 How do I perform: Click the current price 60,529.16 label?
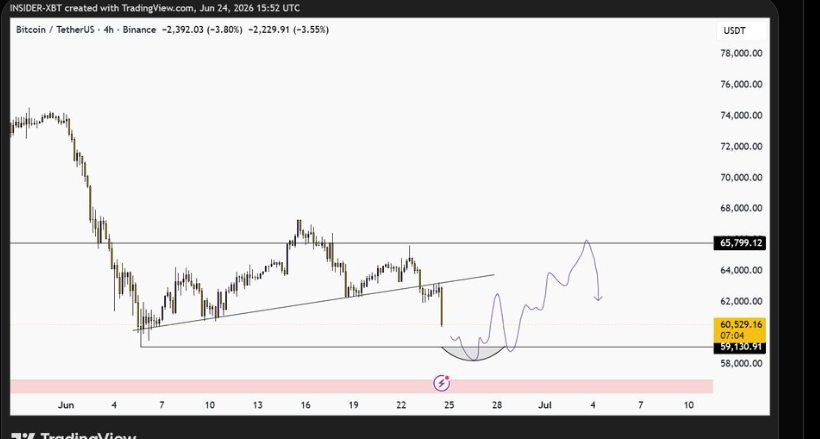coord(739,325)
